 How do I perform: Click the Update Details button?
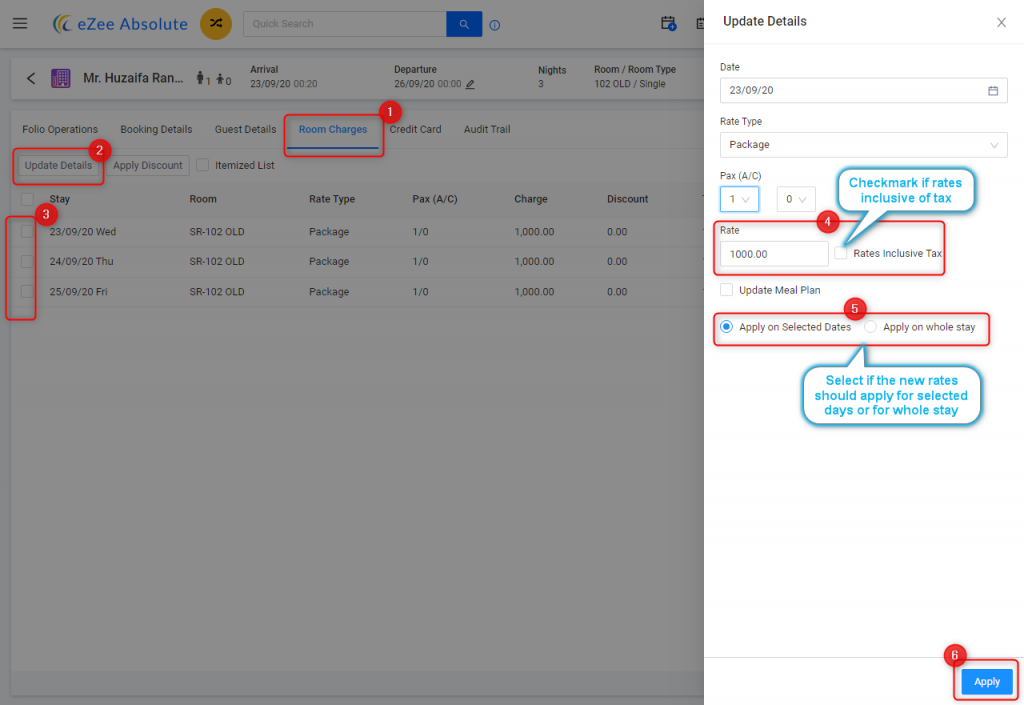(x=58, y=166)
